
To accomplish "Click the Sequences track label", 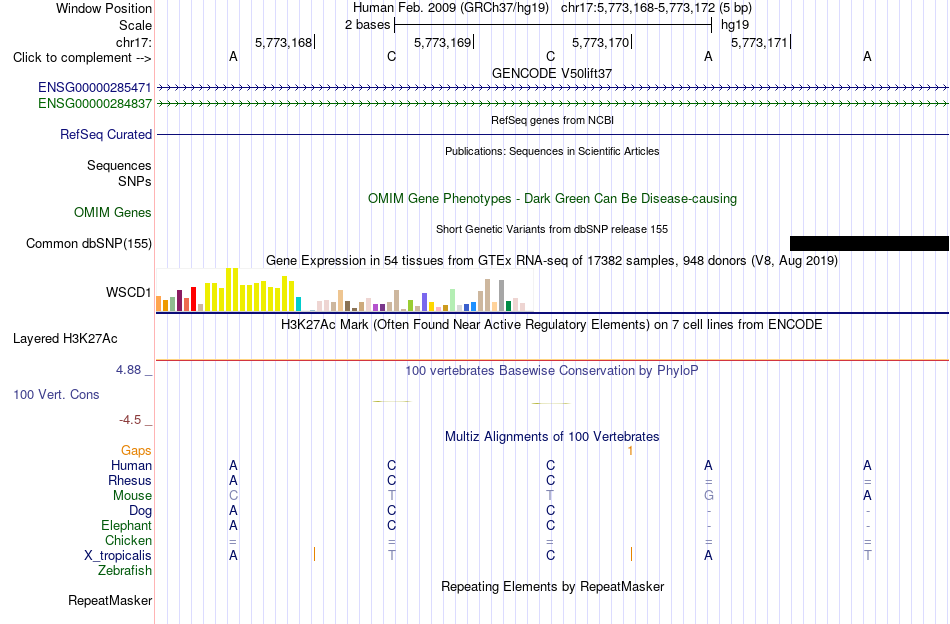I will click(x=119, y=165).
